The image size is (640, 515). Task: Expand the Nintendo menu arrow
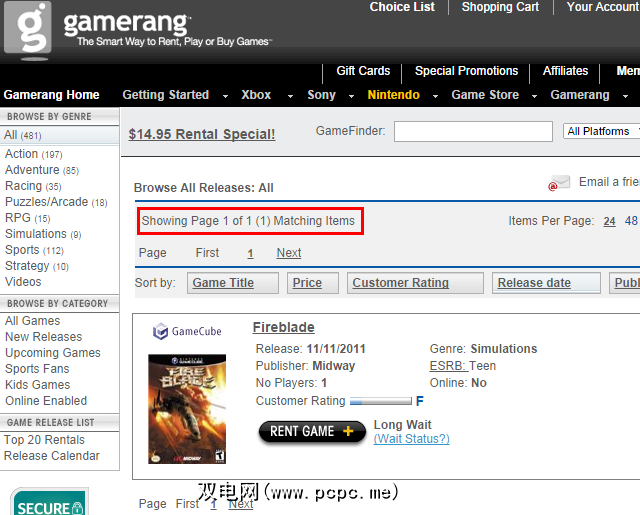(x=436, y=96)
